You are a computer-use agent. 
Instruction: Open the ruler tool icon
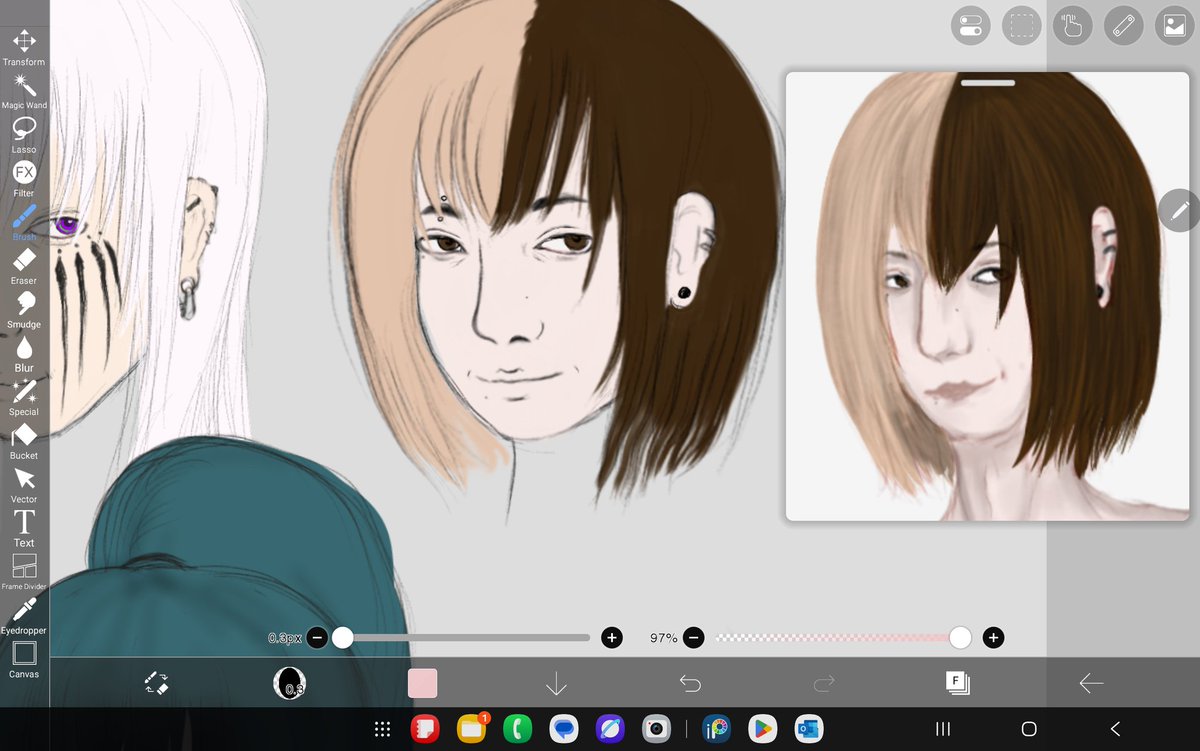coord(1123,25)
